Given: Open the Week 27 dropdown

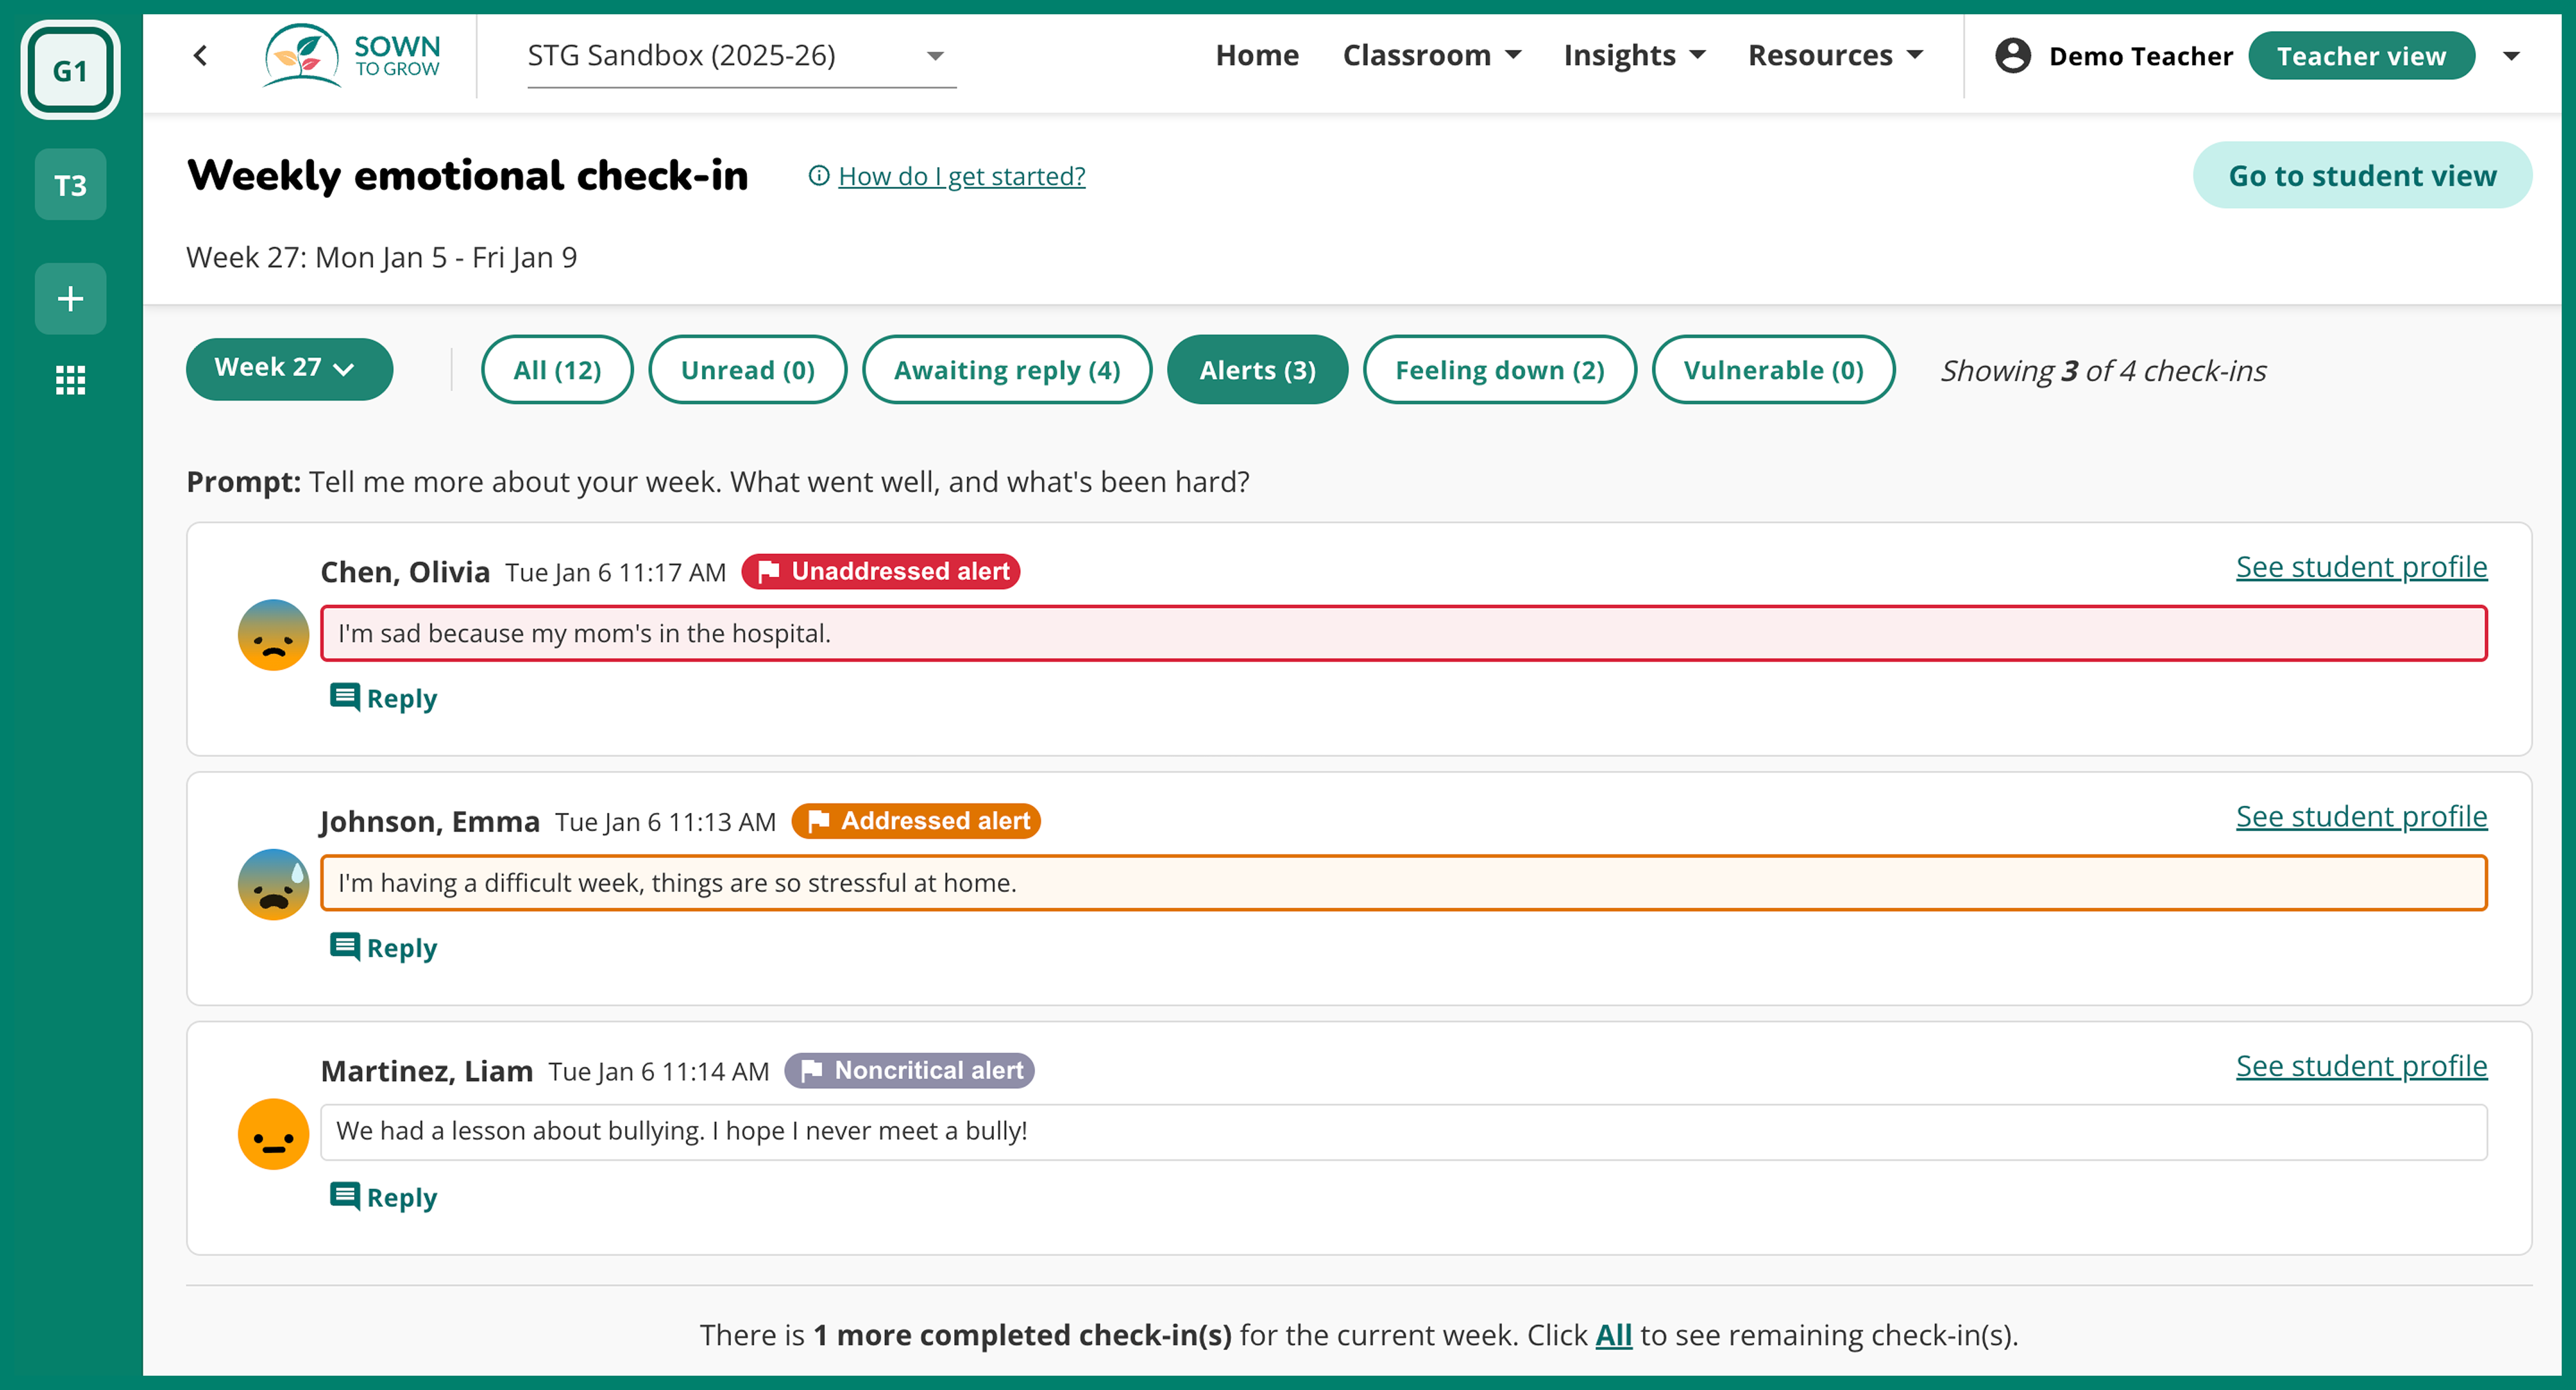Looking at the screenshot, I should pos(289,369).
